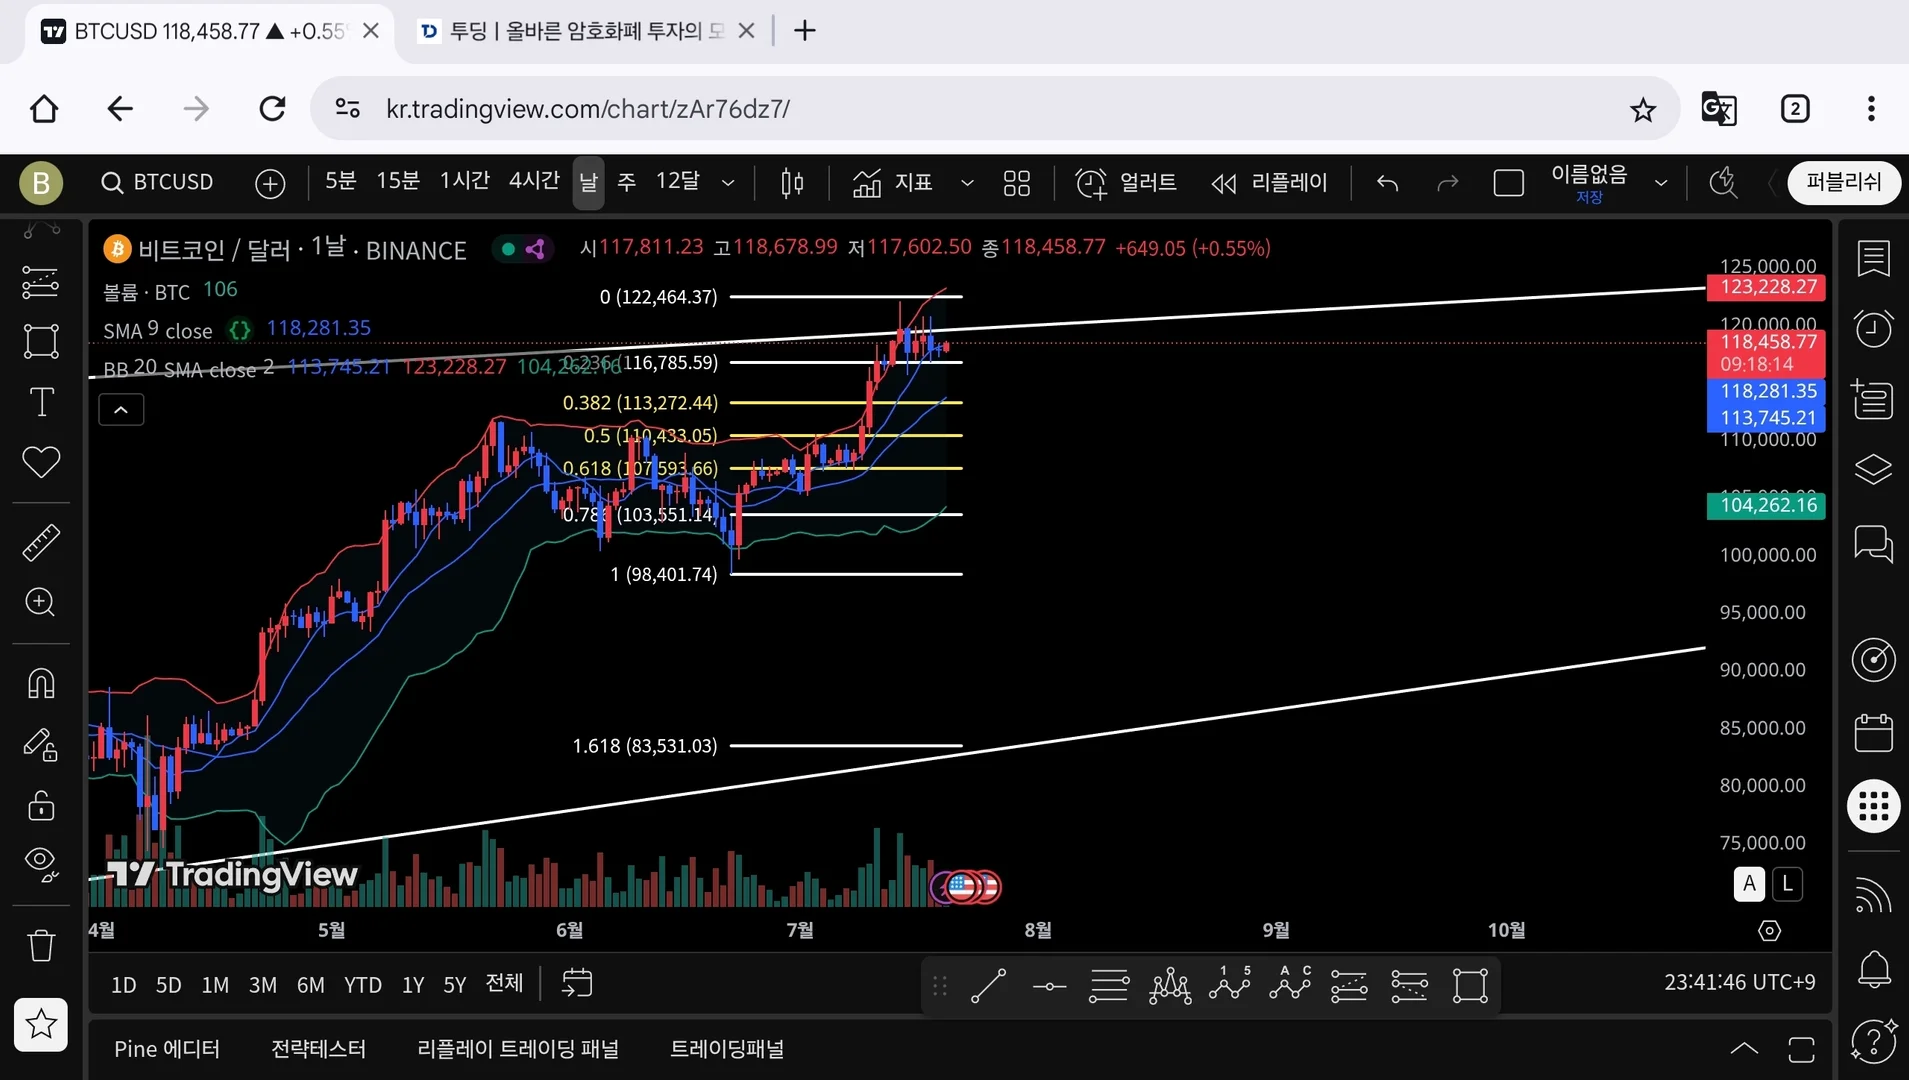Open the chats panel
Screen dimensions: 1909x1080
click(1873, 545)
